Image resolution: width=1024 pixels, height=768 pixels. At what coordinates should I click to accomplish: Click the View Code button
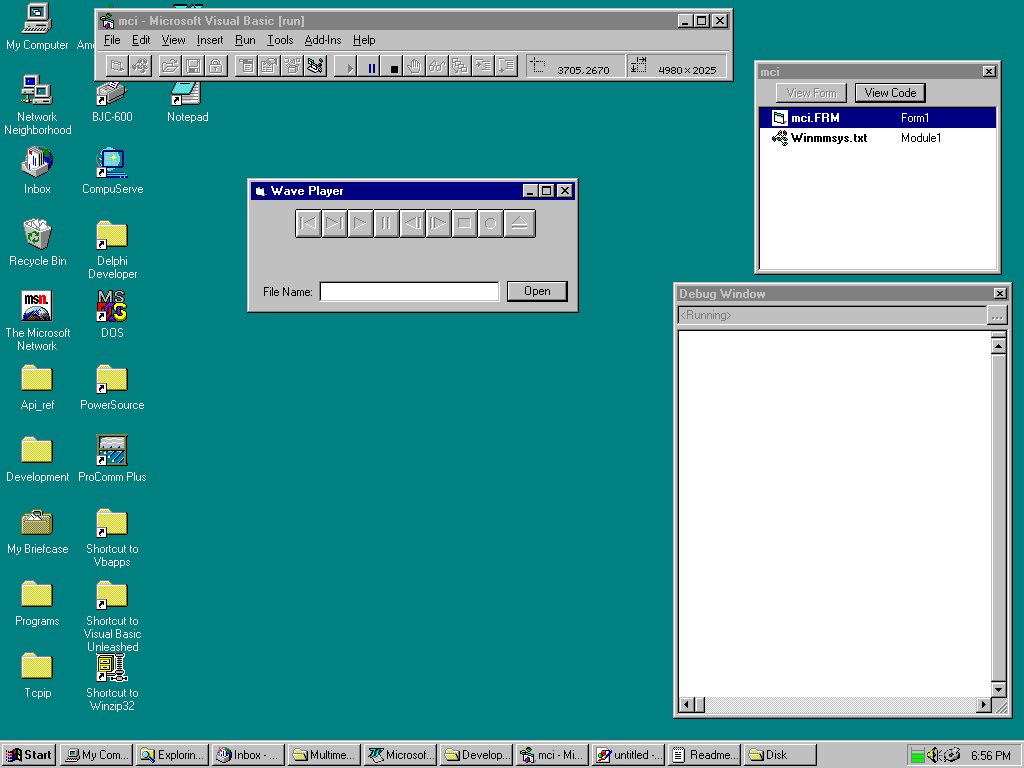click(890, 93)
